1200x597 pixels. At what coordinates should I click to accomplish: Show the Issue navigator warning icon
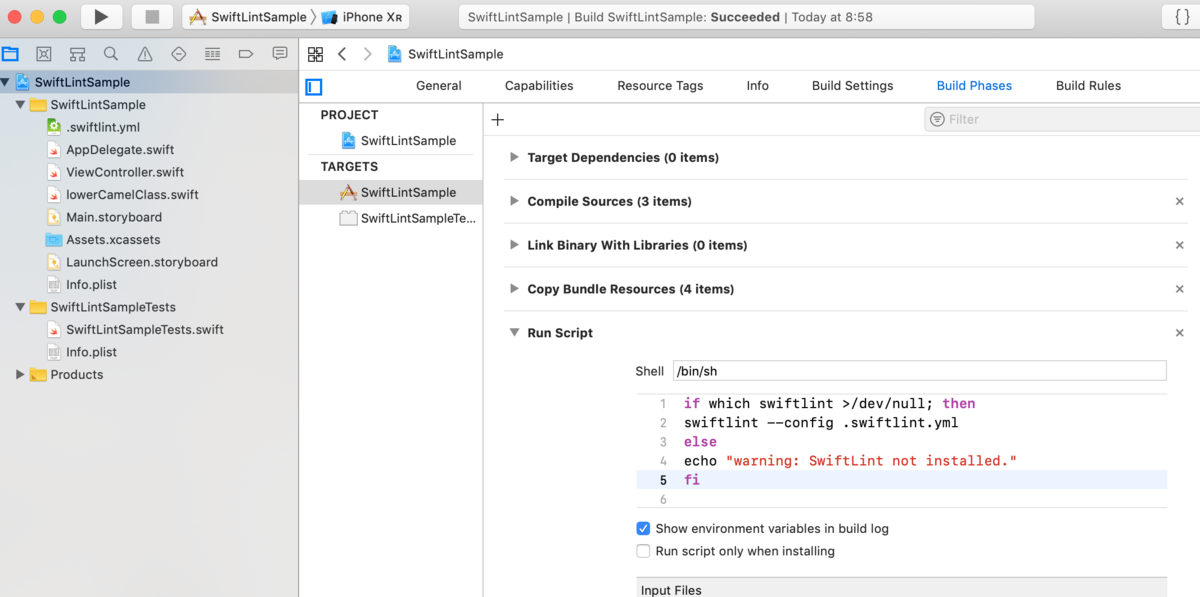145,54
